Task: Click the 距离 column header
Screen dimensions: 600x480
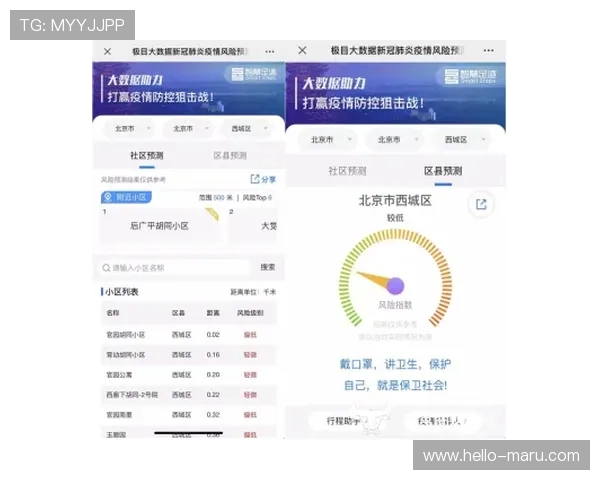Action: pos(213,313)
